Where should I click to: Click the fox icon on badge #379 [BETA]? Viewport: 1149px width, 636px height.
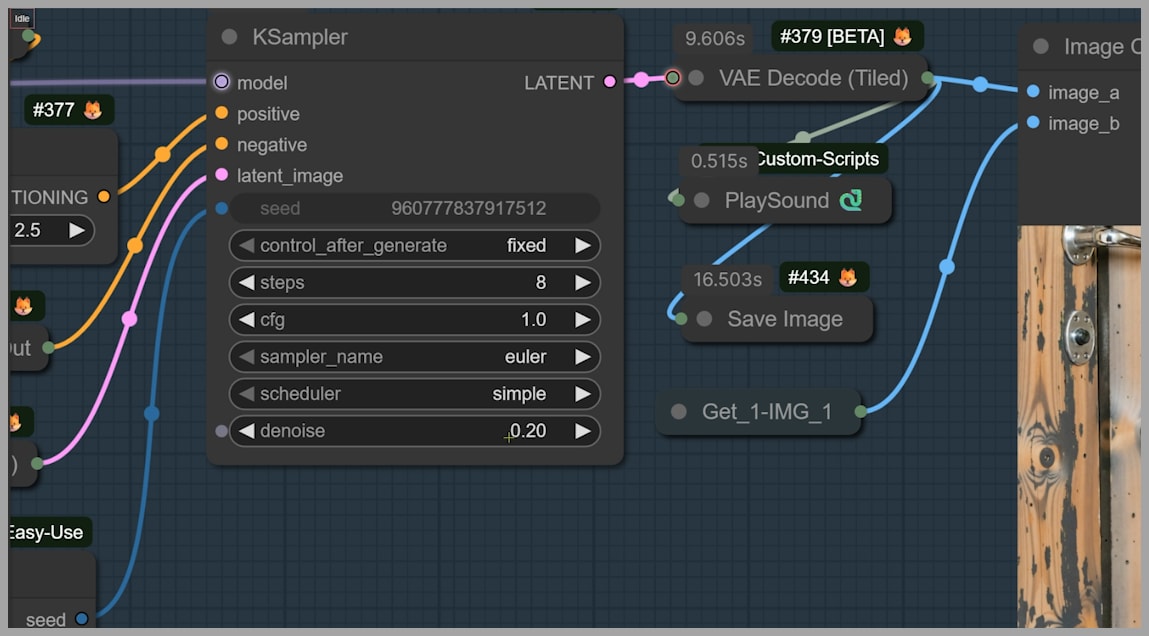tap(902, 37)
